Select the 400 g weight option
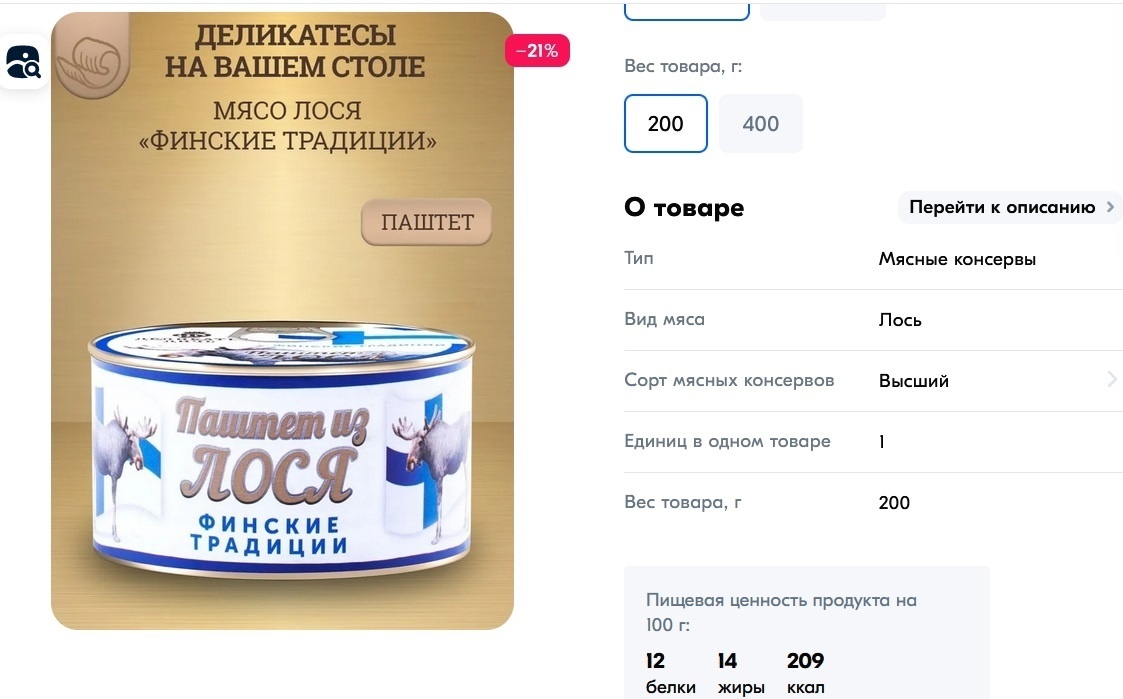Viewport: 1123px width, 699px height. [761, 123]
